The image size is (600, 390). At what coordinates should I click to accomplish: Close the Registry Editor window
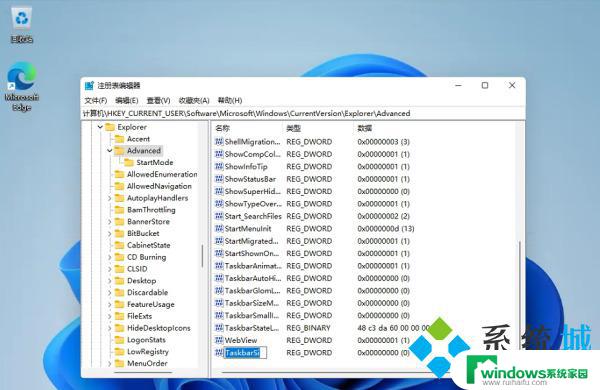(512, 85)
